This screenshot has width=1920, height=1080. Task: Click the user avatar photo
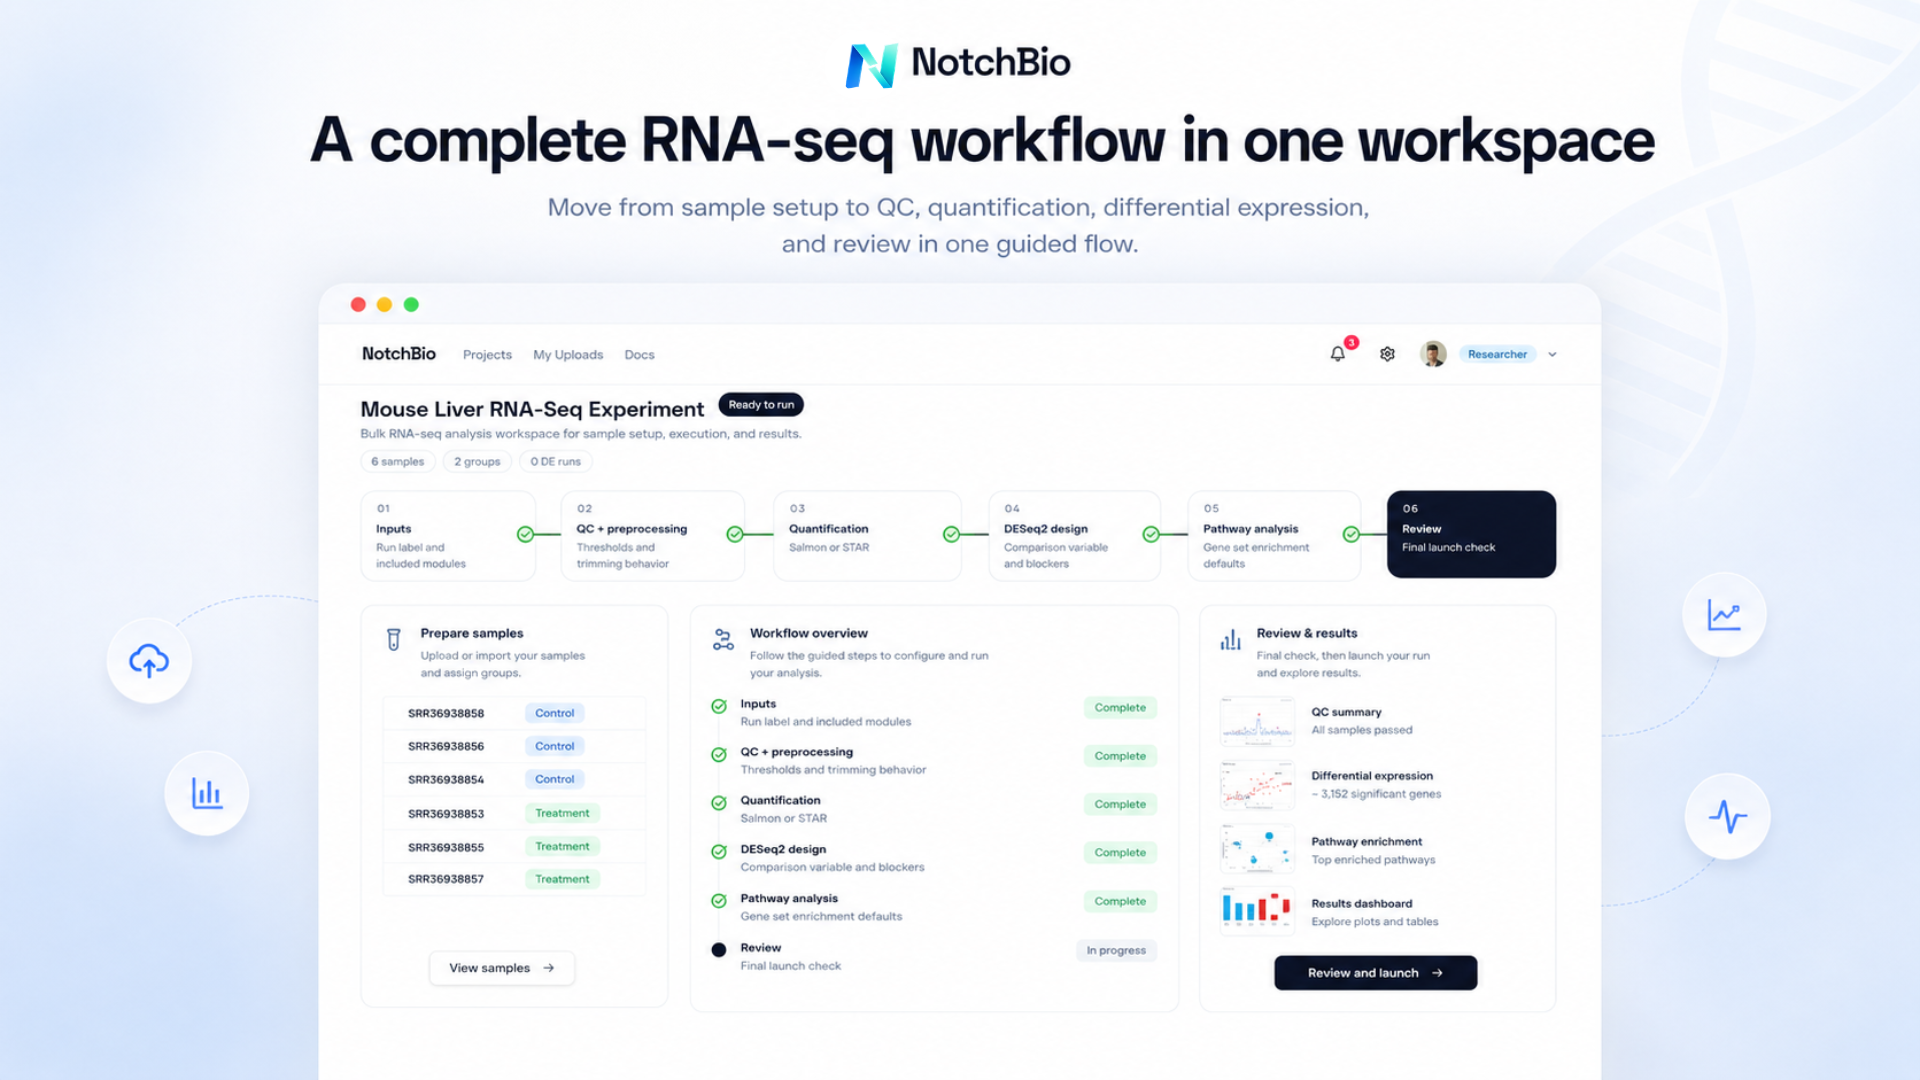click(1433, 354)
